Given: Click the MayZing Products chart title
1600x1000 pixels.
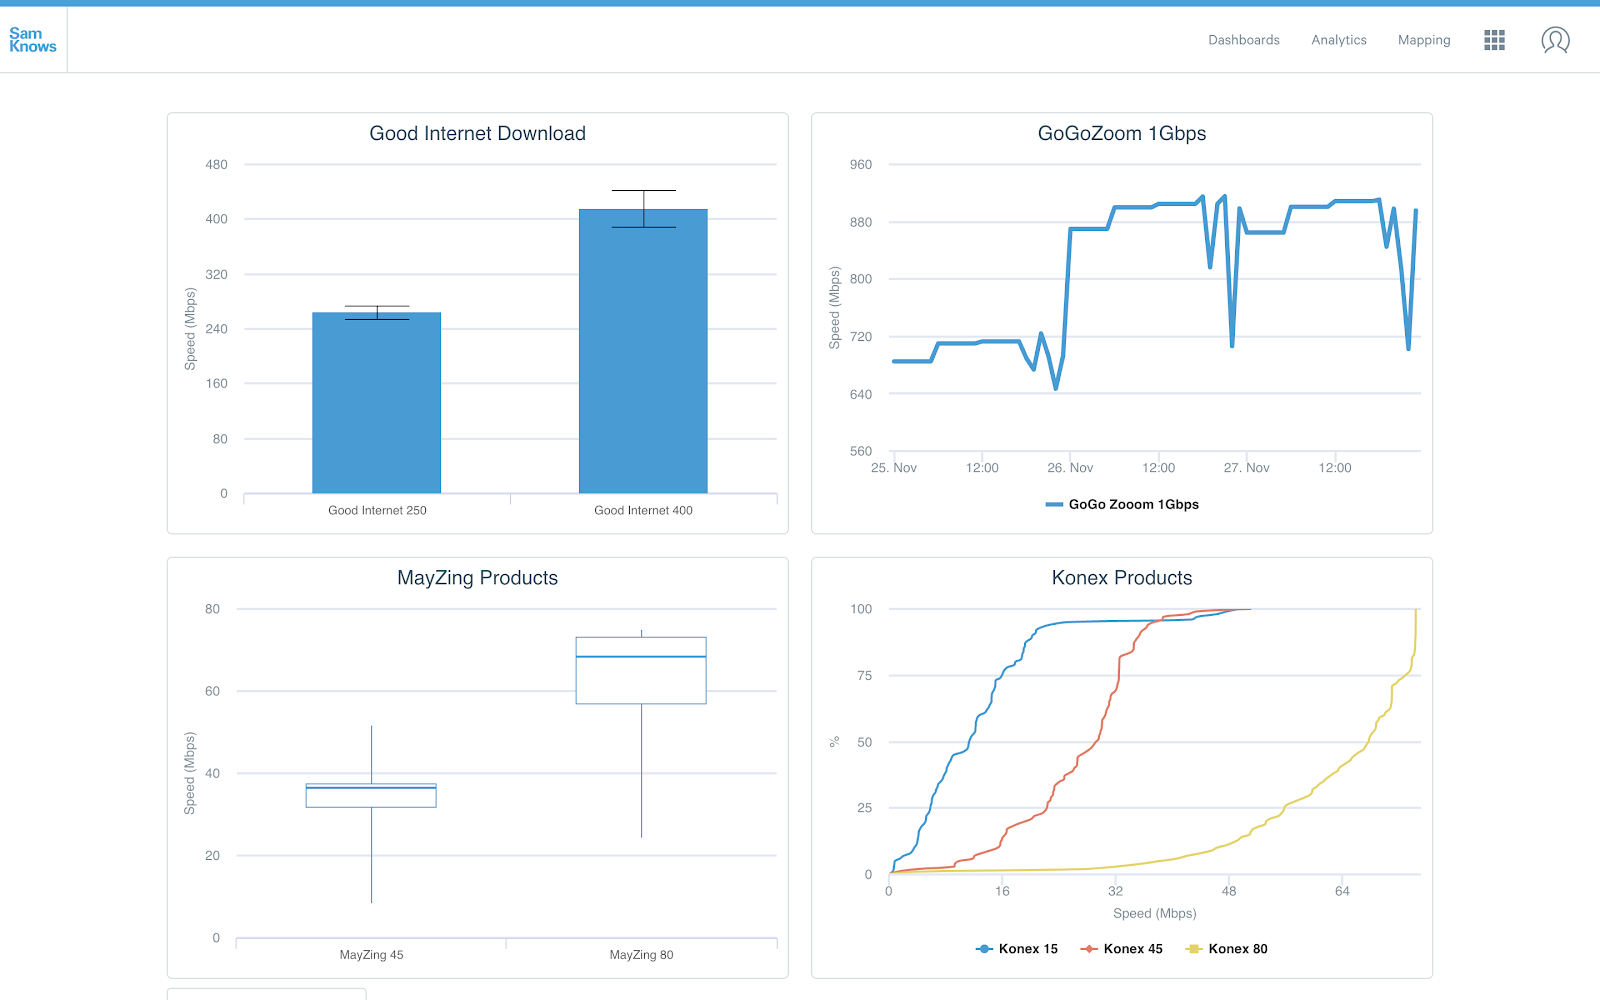Looking at the screenshot, I should pos(478,578).
